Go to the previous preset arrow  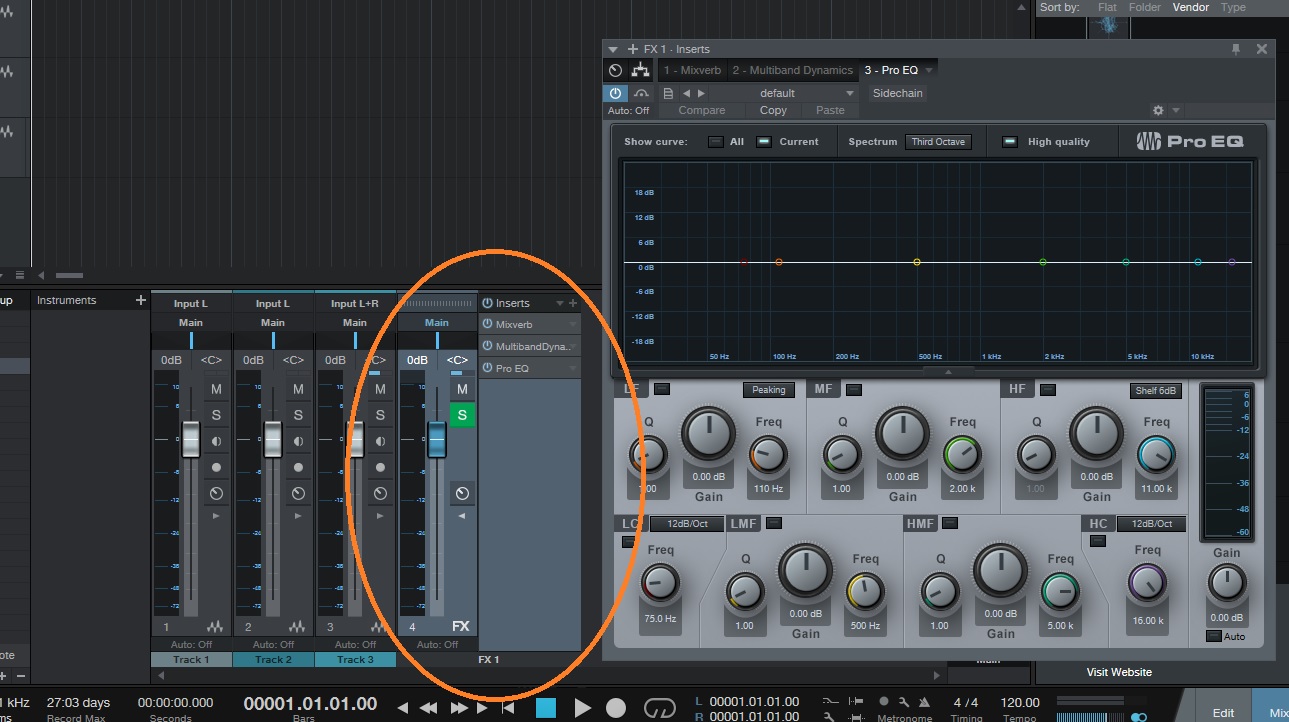[x=685, y=93]
